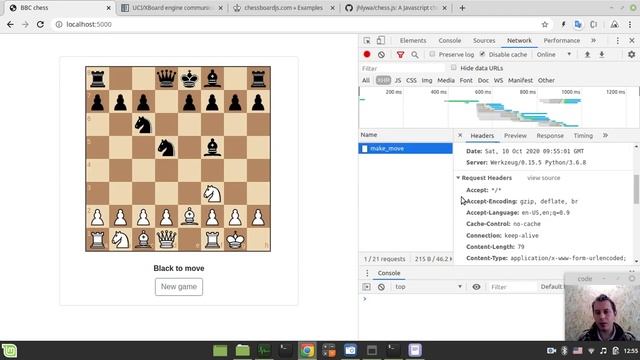
Task: Click black bishop on f5 square
Action: pyautogui.click(x=212, y=147)
